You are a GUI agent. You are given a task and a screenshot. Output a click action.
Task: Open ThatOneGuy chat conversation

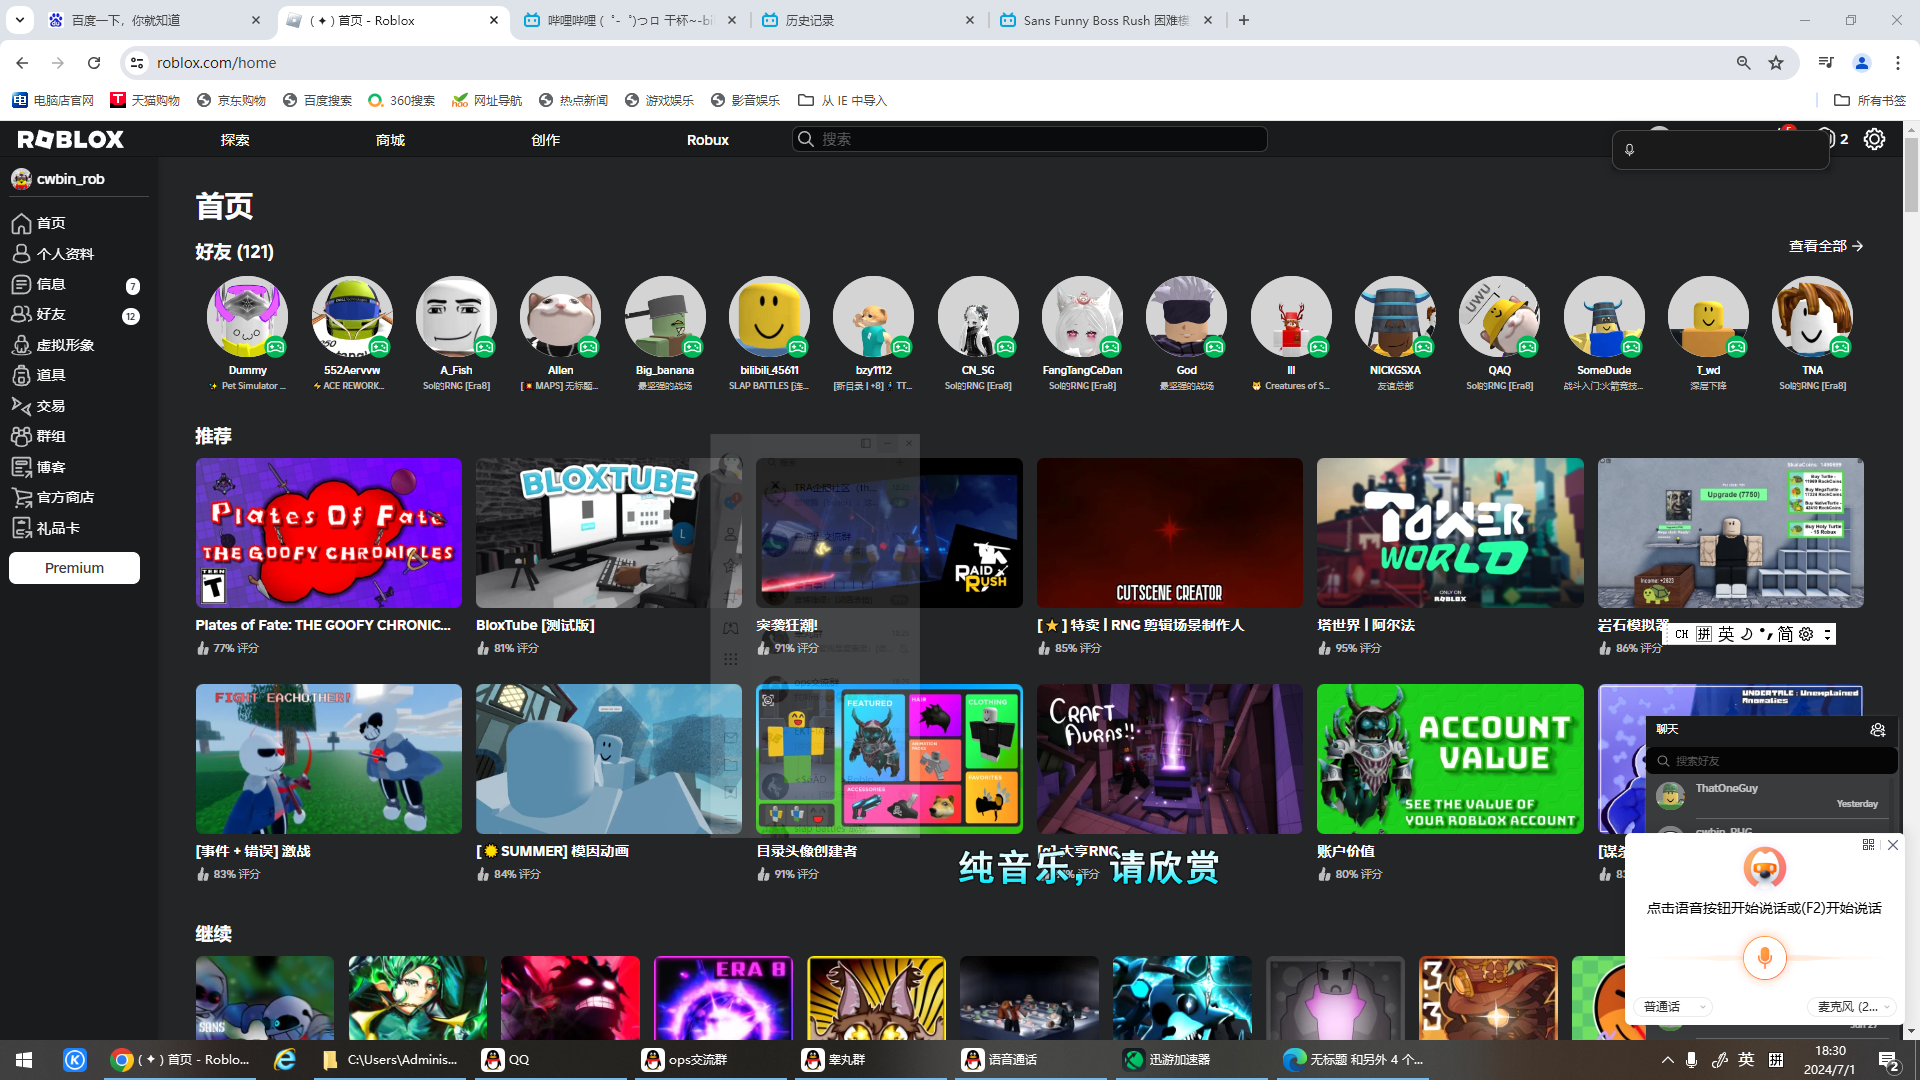pyautogui.click(x=1772, y=796)
